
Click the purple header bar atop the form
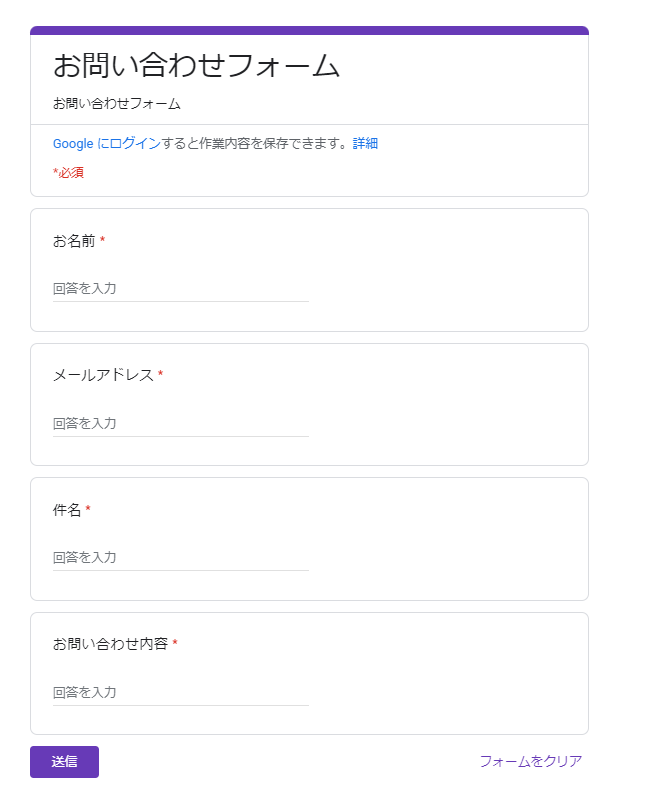[x=309, y=30]
